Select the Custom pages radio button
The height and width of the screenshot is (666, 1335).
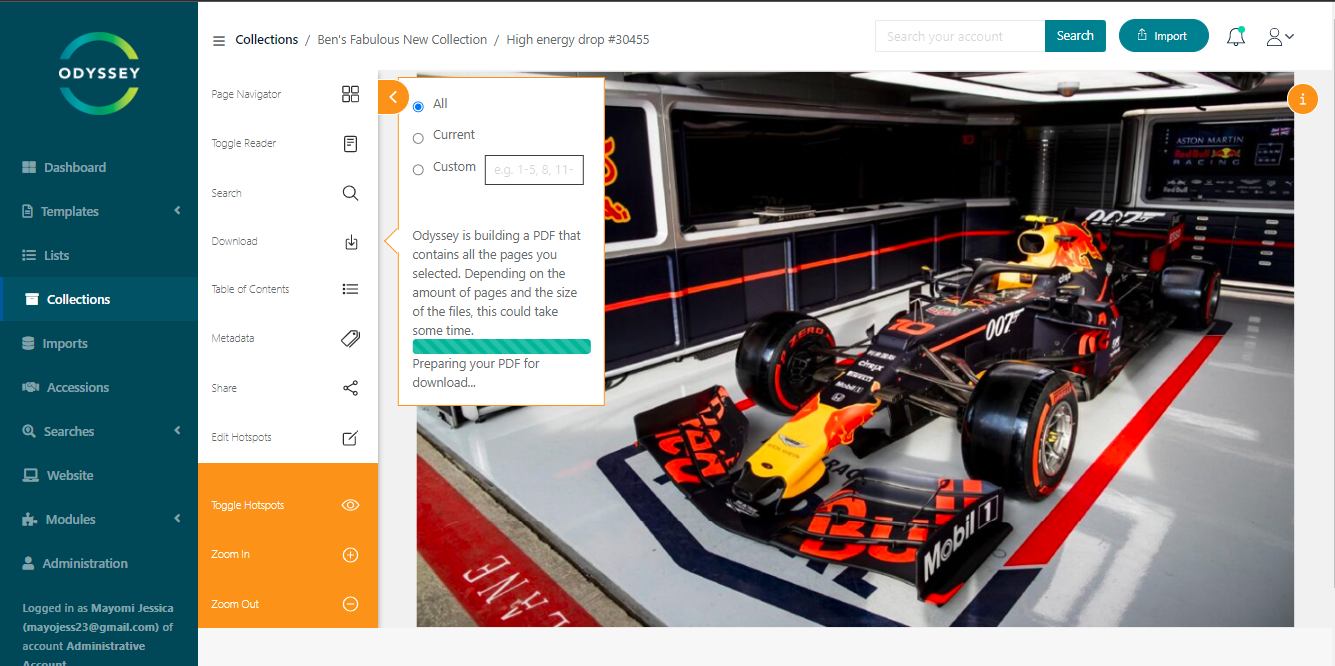(418, 170)
